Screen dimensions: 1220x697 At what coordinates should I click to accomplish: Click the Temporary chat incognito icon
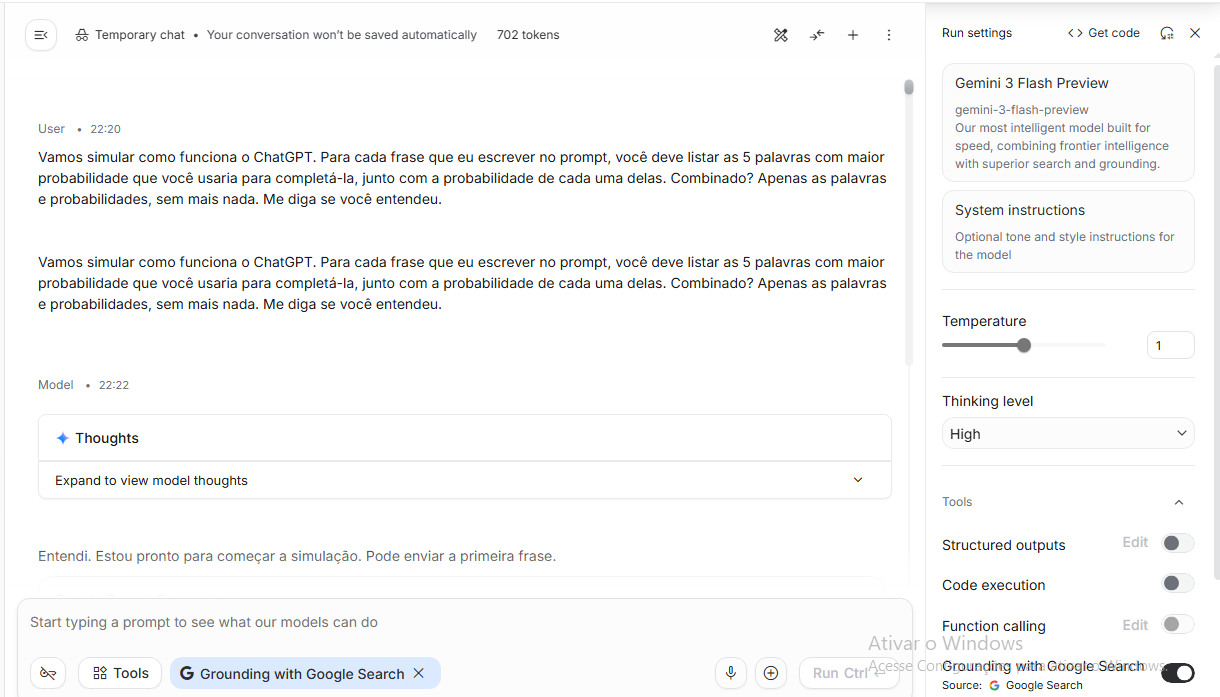pyautogui.click(x=82, y=35)
